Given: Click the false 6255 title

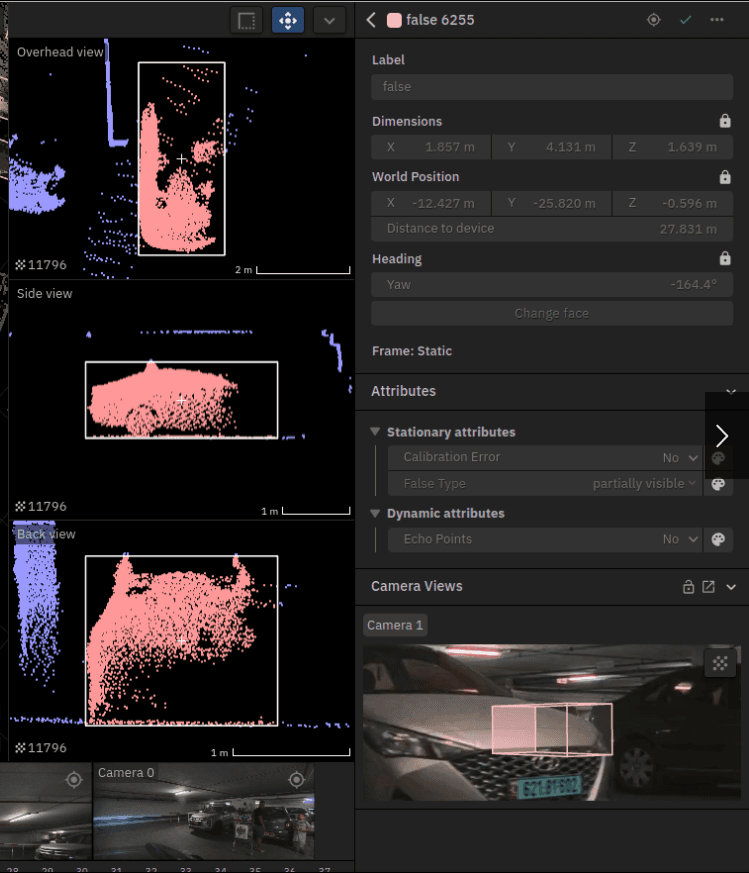Looking at the screenshot, I should [x=440, y=20].
